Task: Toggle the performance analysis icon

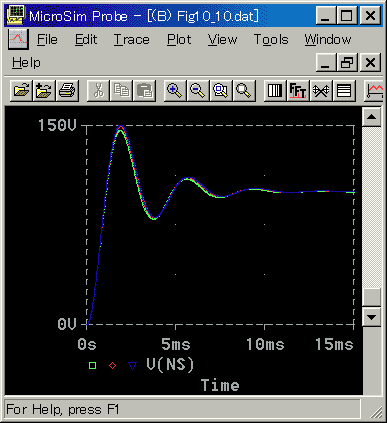Action: 321,90
